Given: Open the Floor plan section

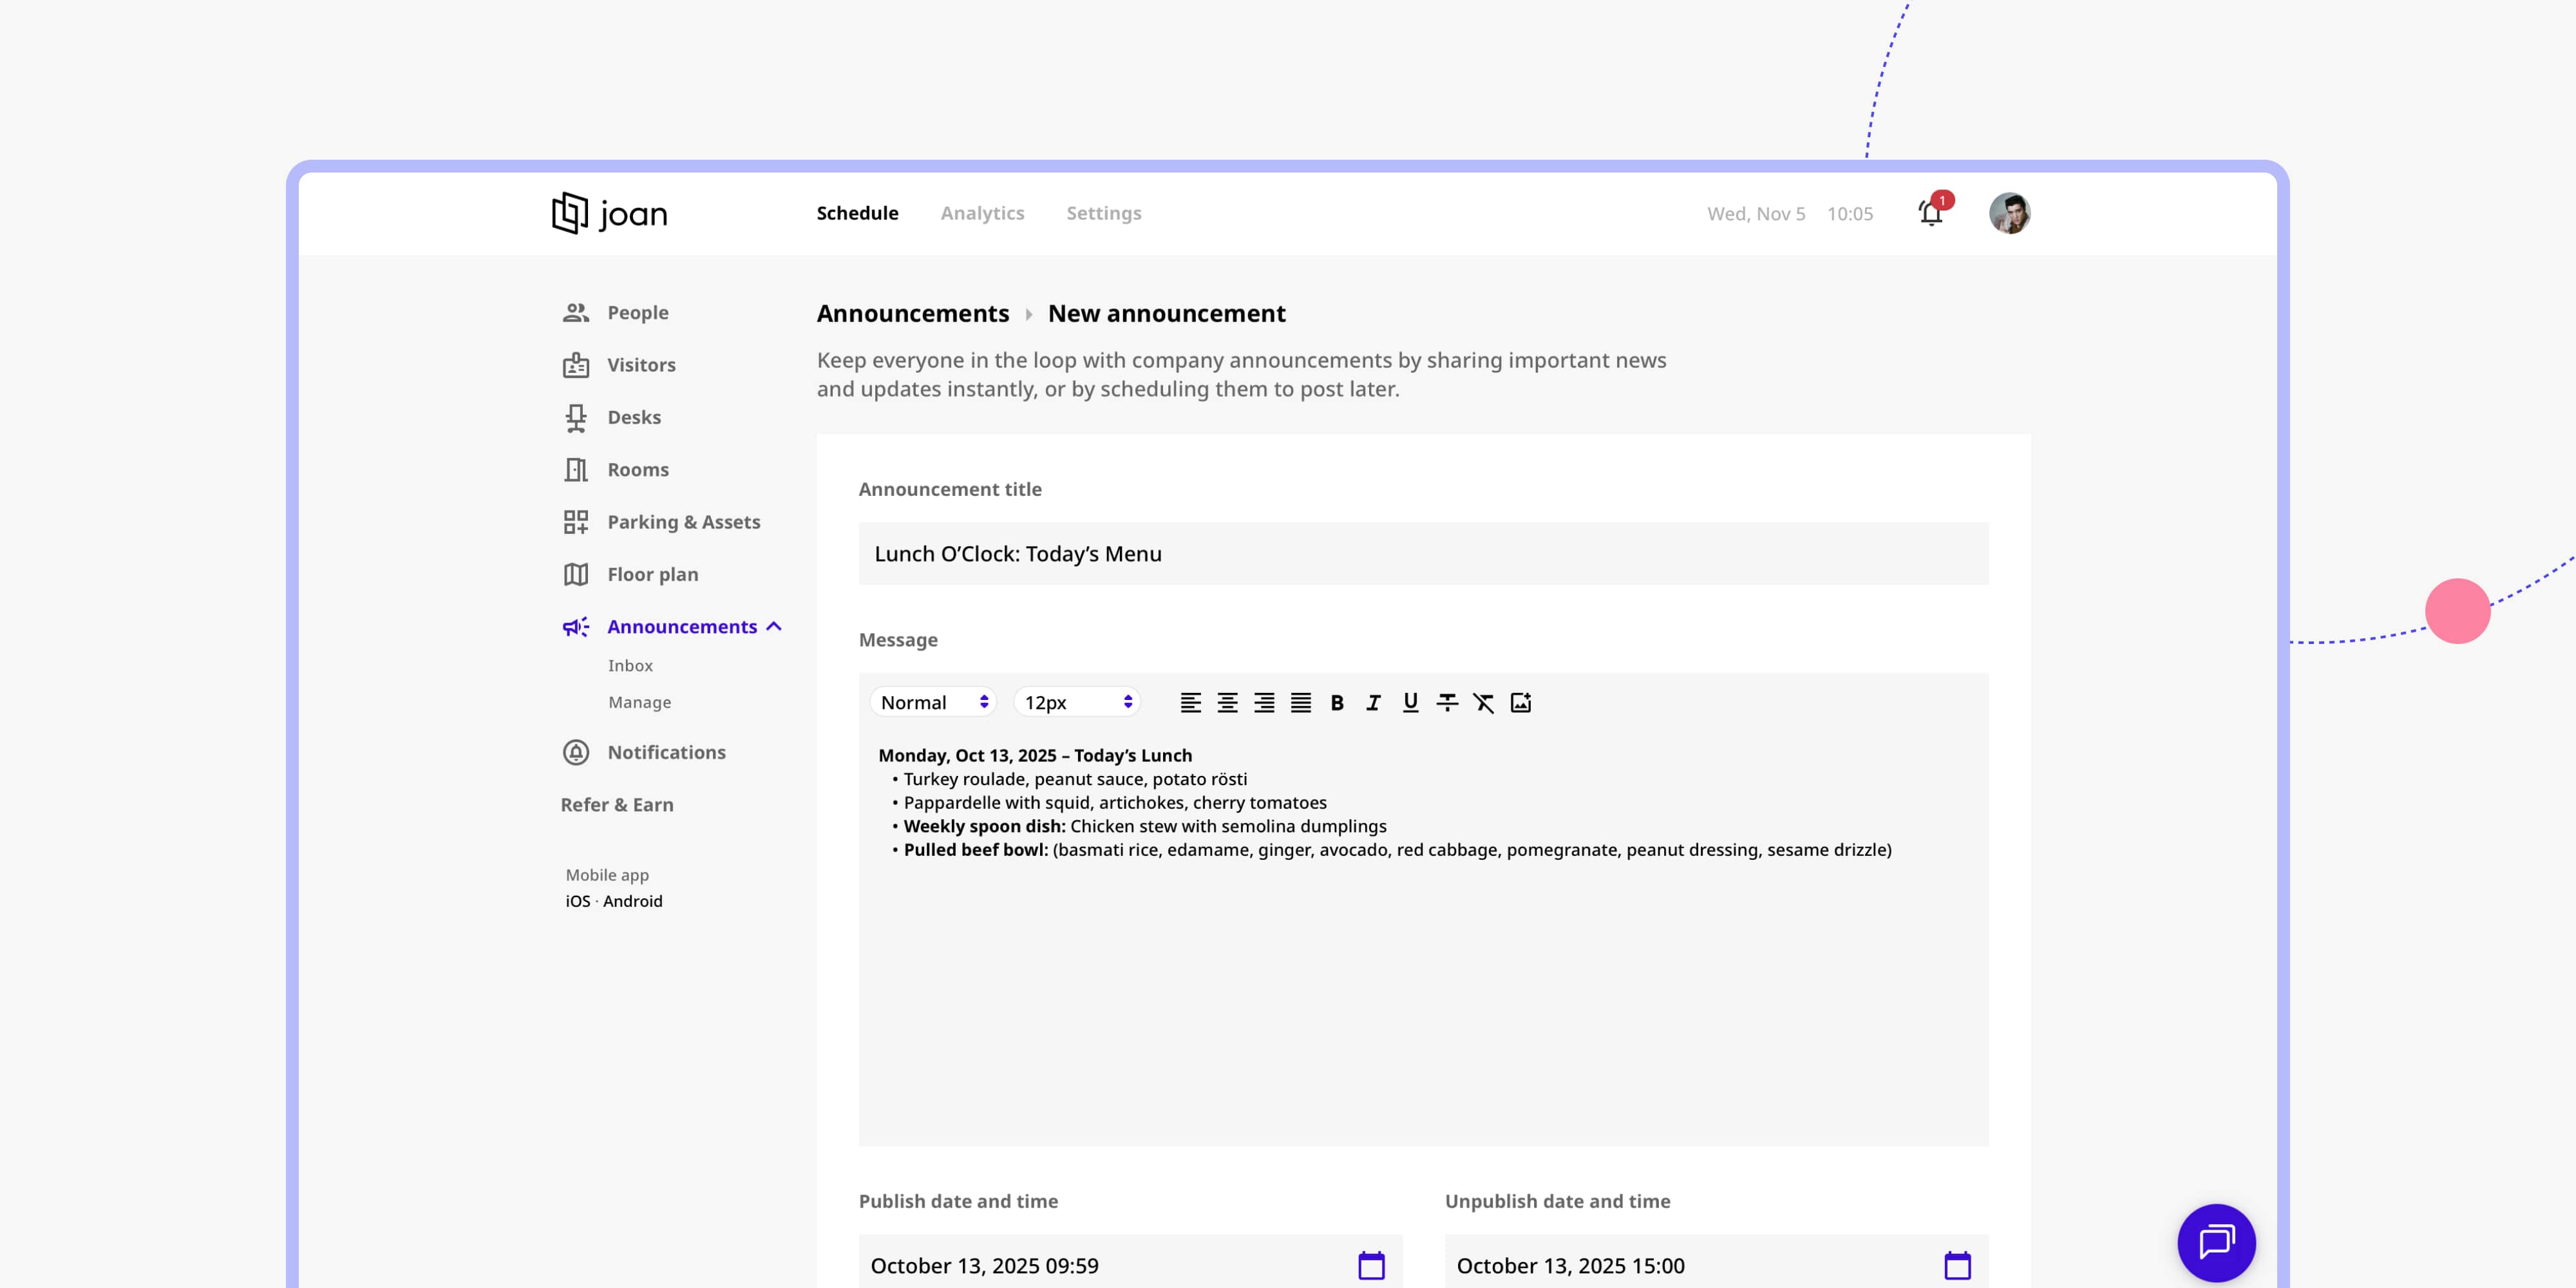Looking at the screenshot, I should point(652,574).
